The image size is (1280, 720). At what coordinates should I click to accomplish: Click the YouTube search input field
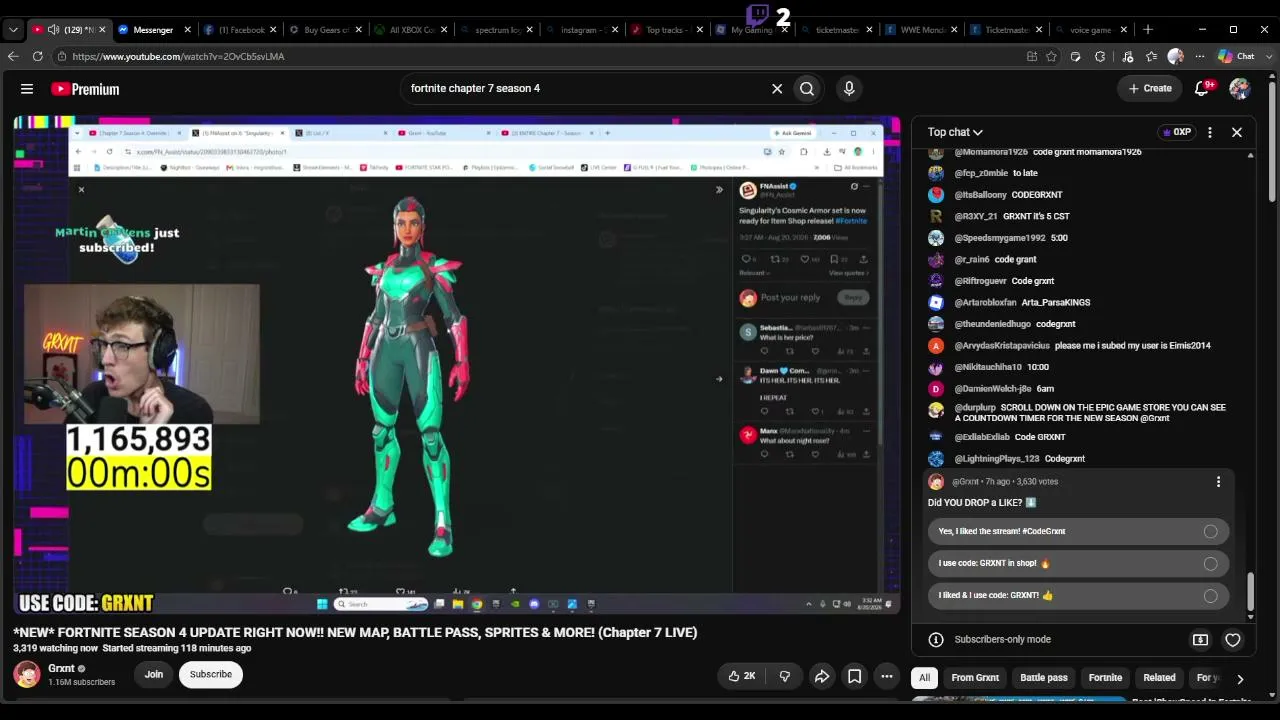click(585, 88)
